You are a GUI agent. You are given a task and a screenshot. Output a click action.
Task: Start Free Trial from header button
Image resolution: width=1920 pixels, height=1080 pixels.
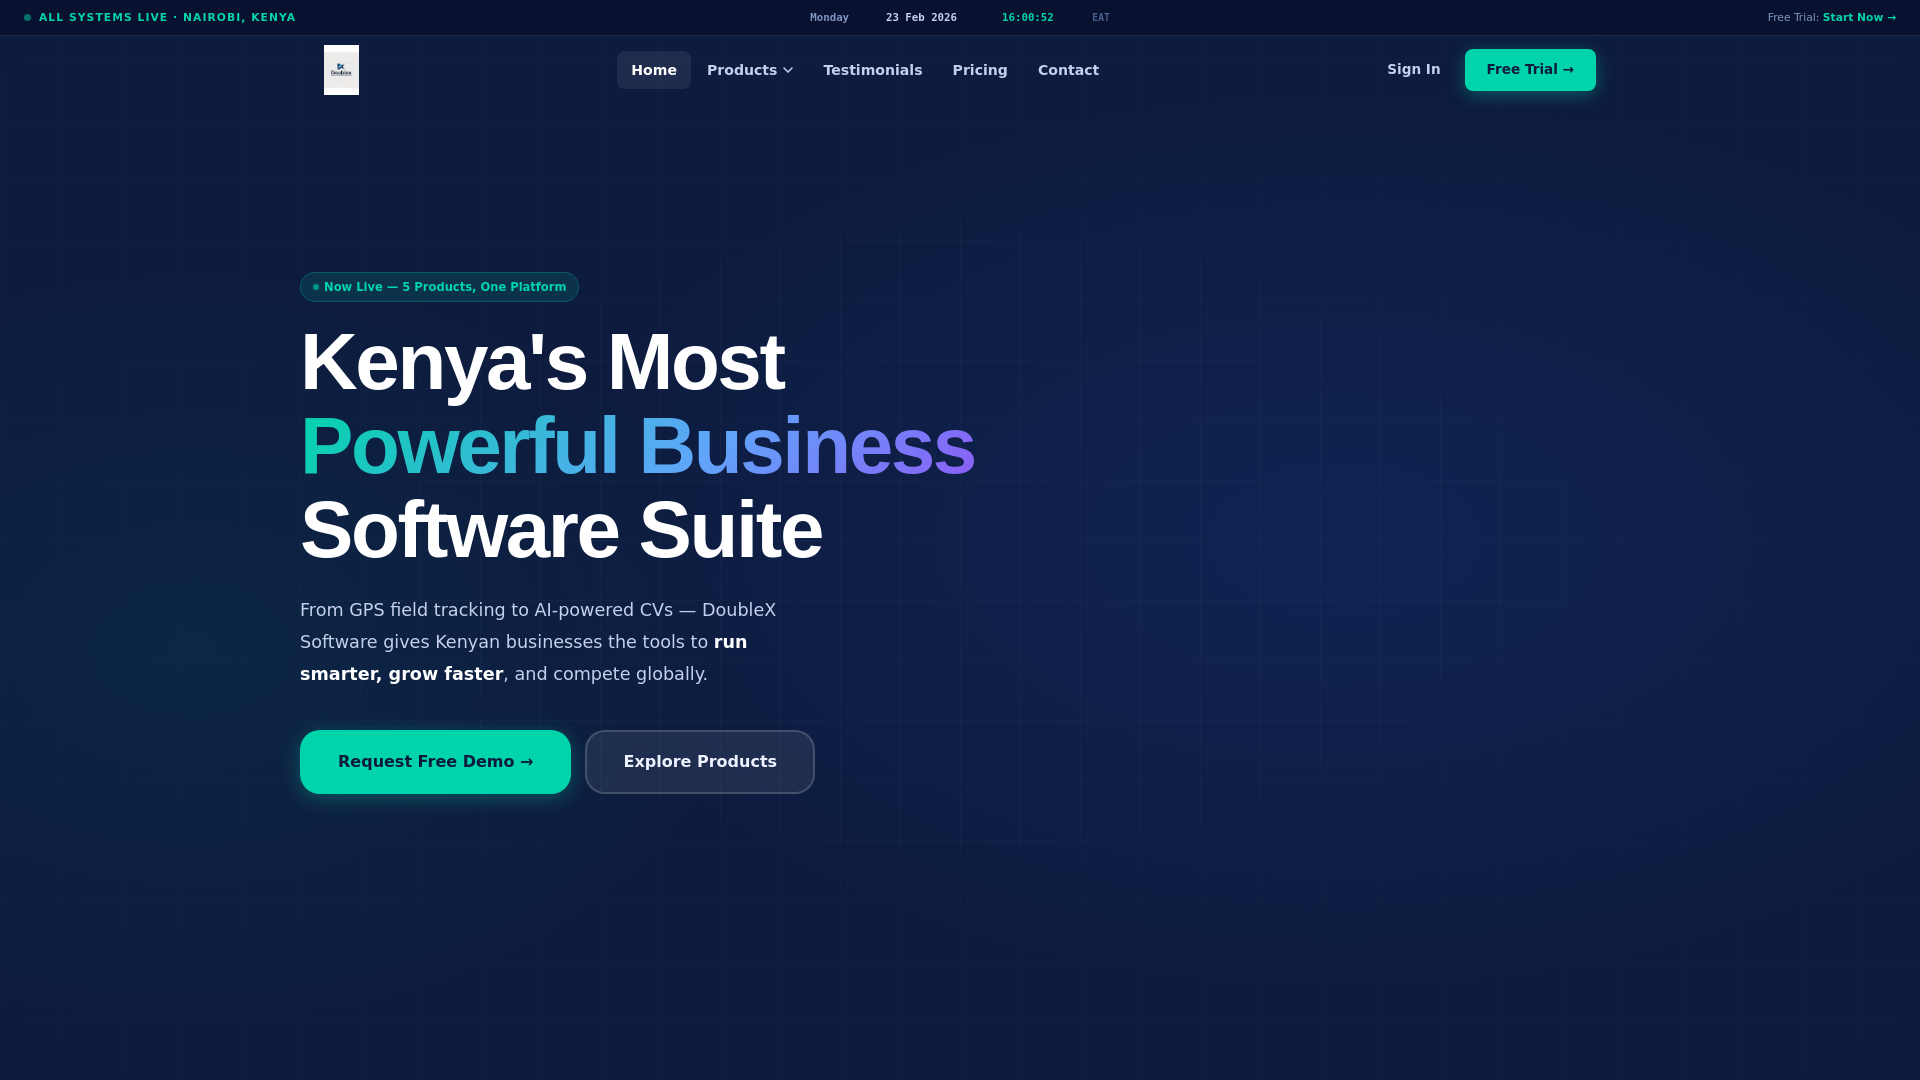tap(1530, 70)
